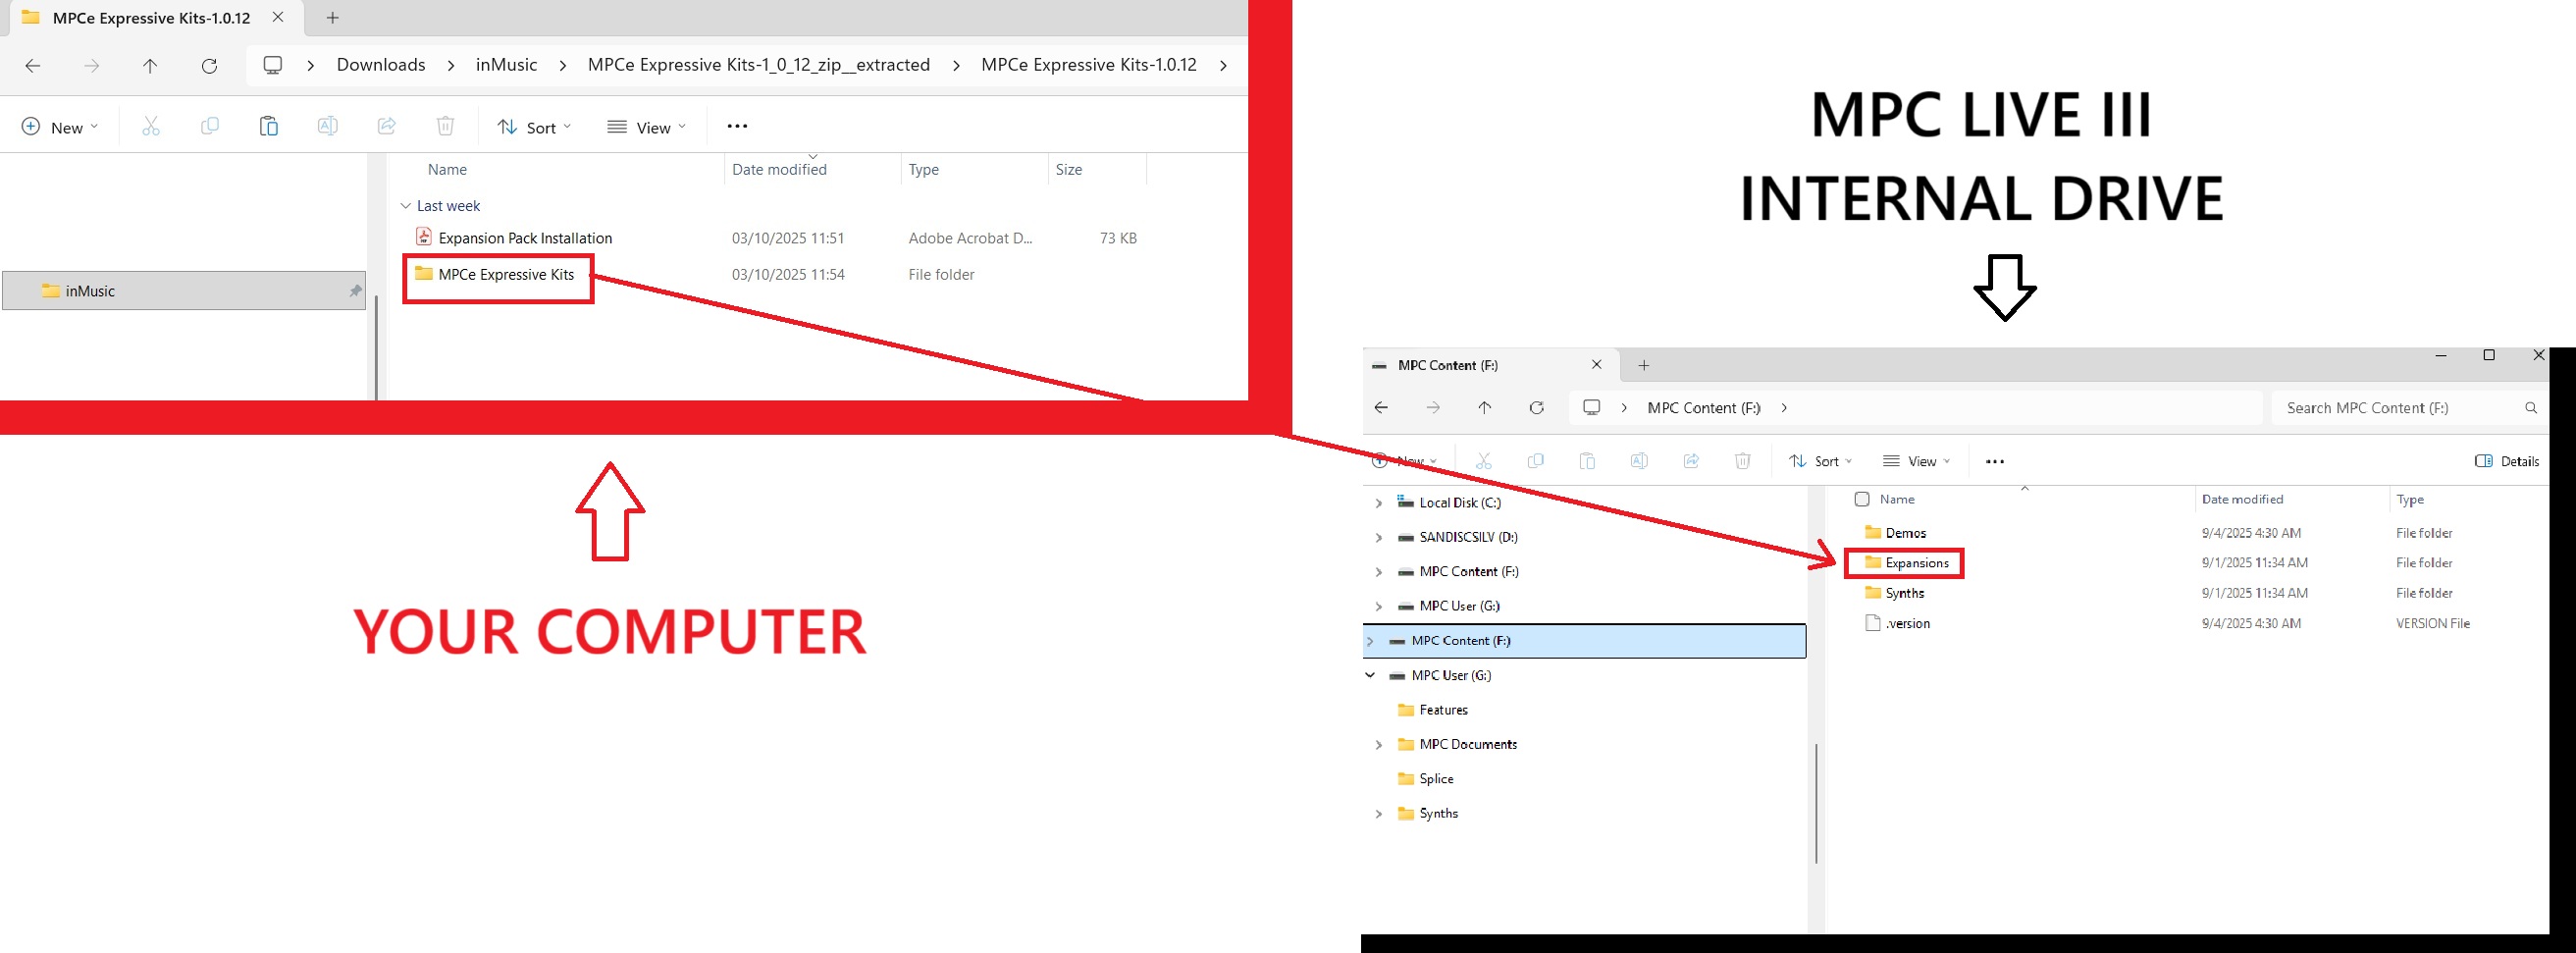Click chevron after MPCe Expressive Kits-1.0.12 breadcrumb
The image size is (2576, 953).
point(1223,66)
